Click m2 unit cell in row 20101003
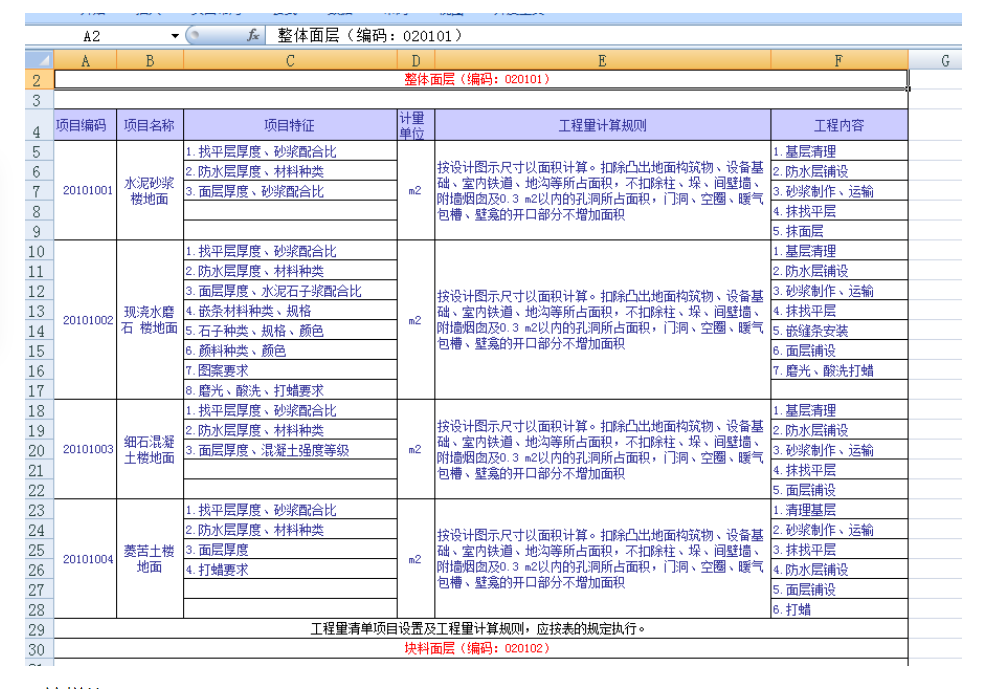Screen dimensions: 1000x689 point(416,450)
